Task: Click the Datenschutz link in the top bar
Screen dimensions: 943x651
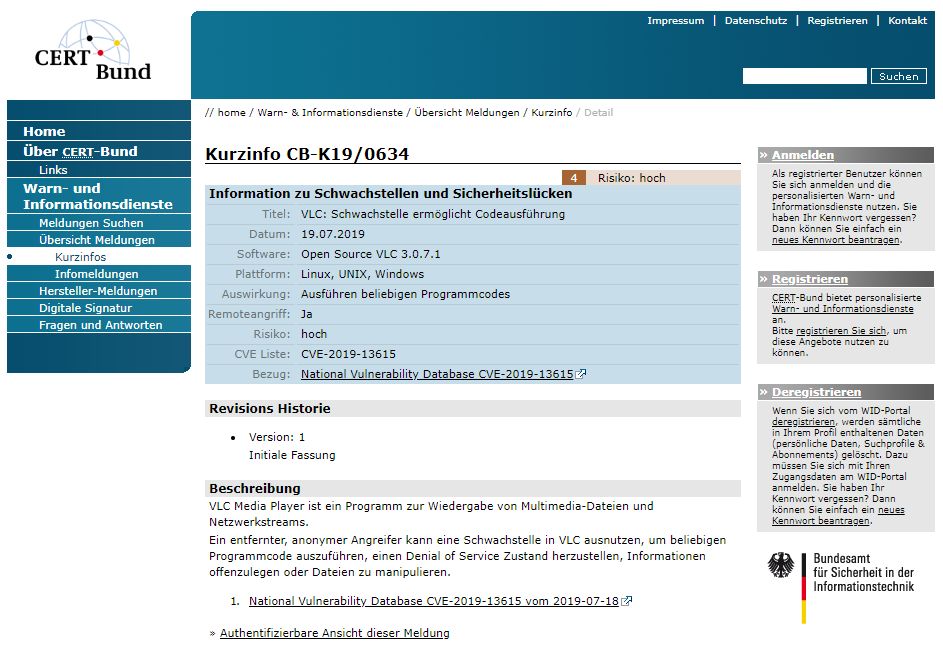Action: pos(755,20)
